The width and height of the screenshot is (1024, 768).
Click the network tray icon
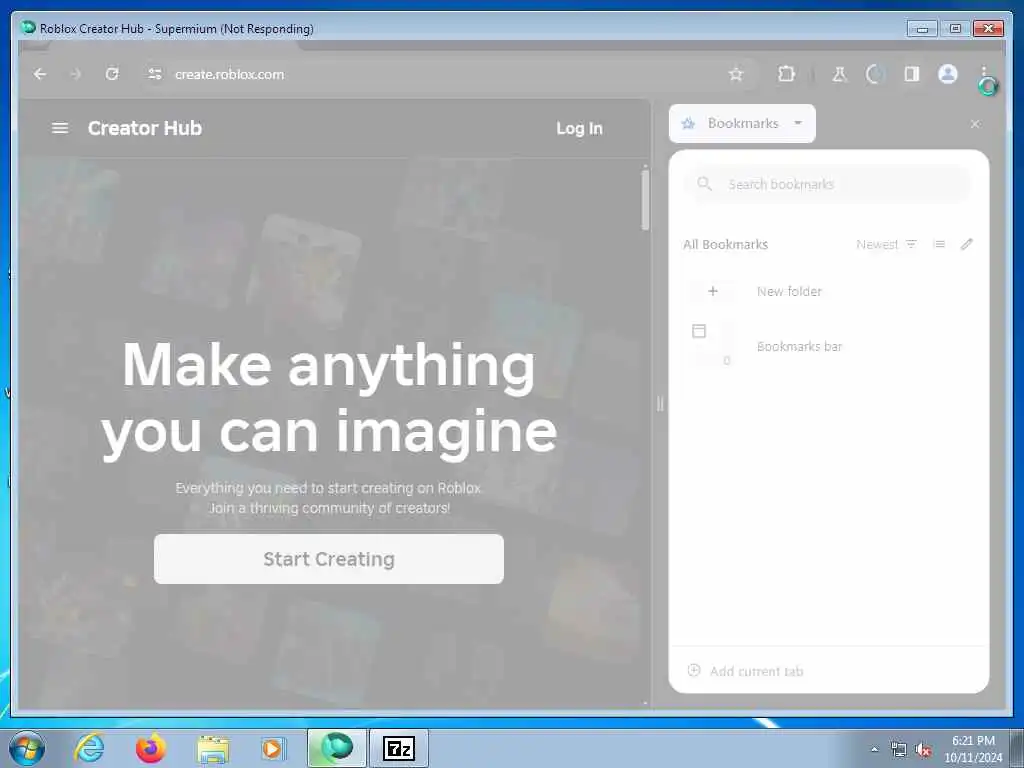coord(899,749)
